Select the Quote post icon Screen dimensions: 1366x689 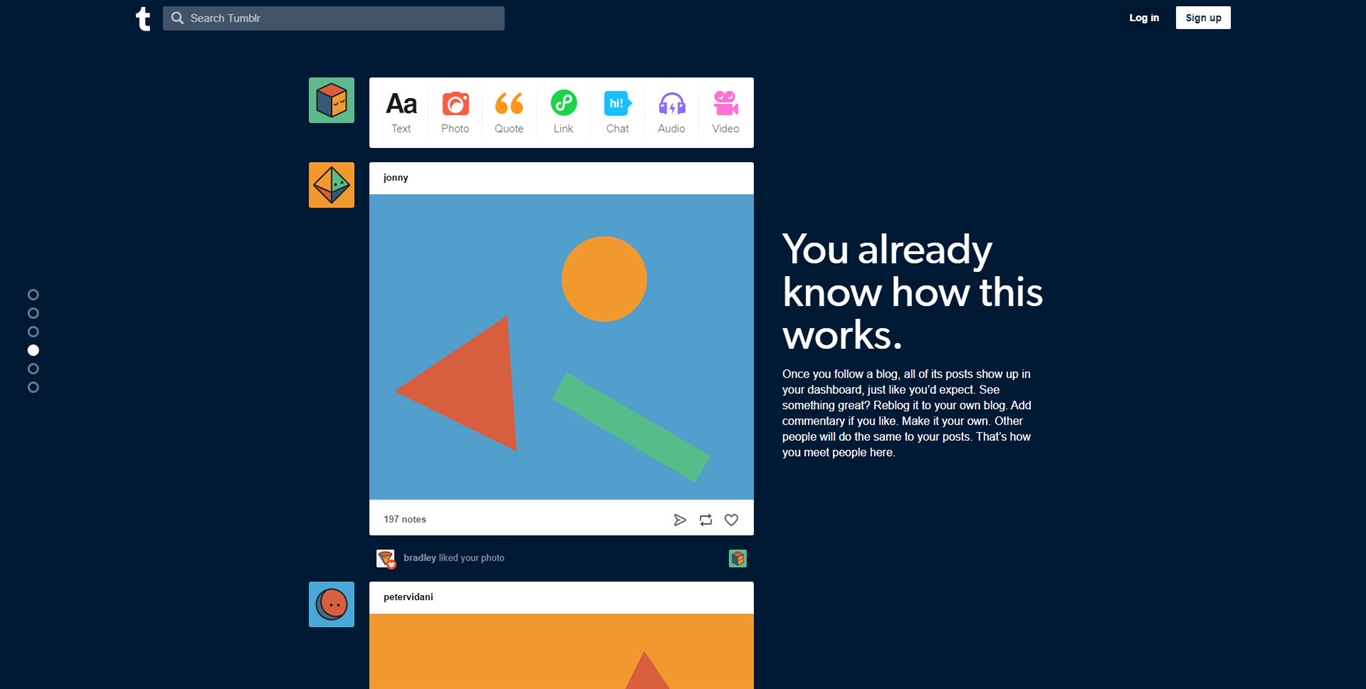pos(509,104)
